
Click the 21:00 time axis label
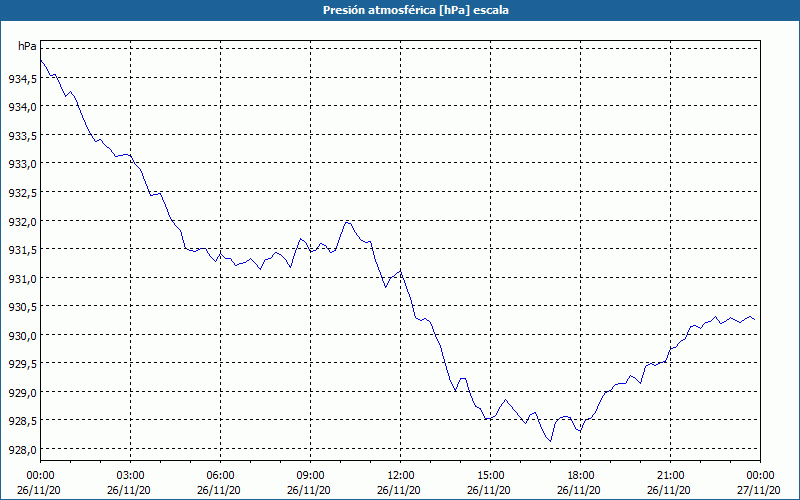click(670, 475)
